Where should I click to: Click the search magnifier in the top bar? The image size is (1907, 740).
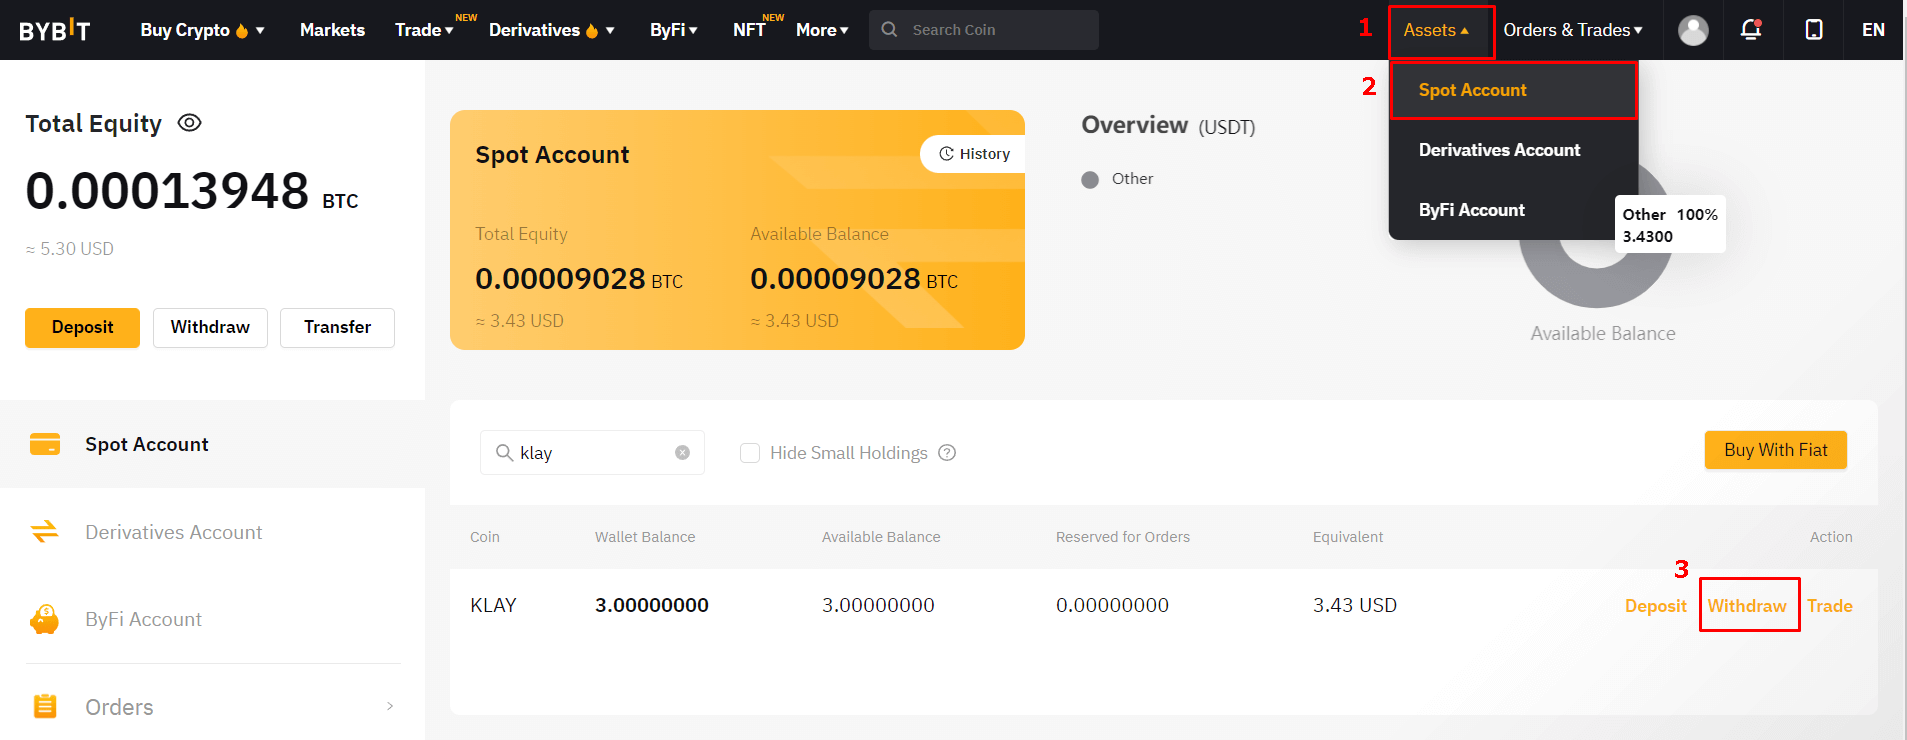(889, 30)
